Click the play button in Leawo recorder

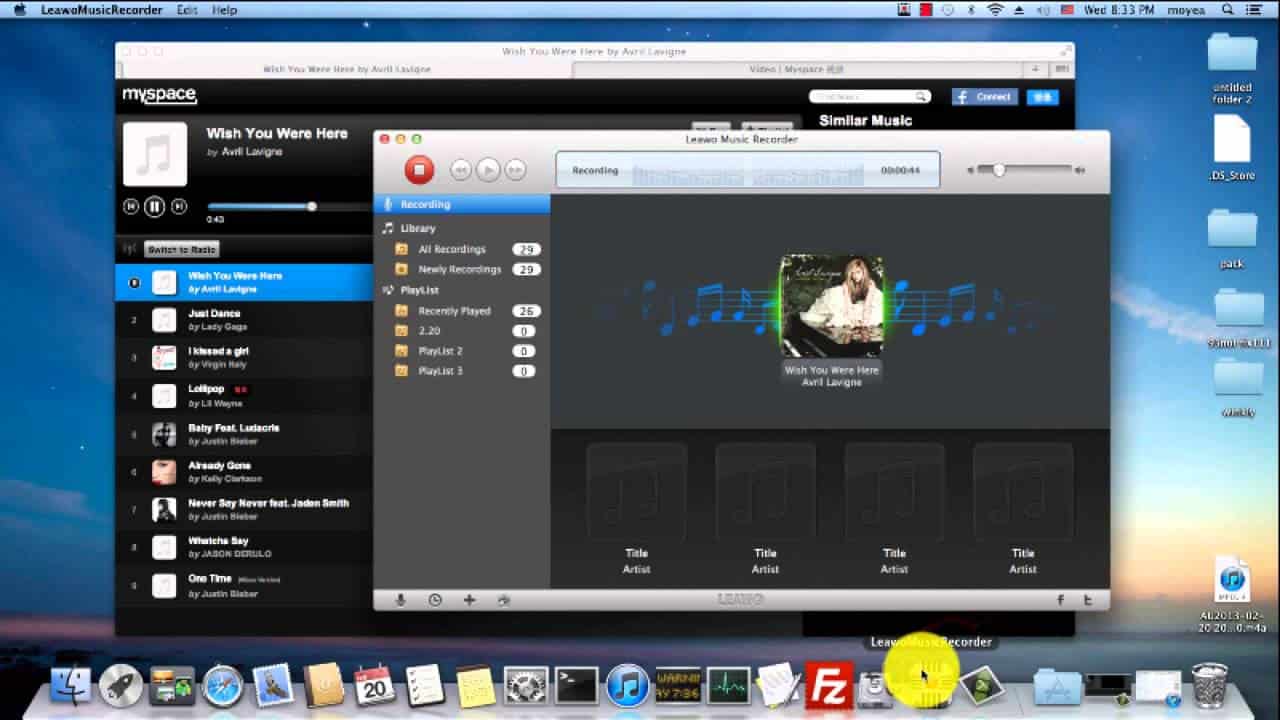pos(488,170)
